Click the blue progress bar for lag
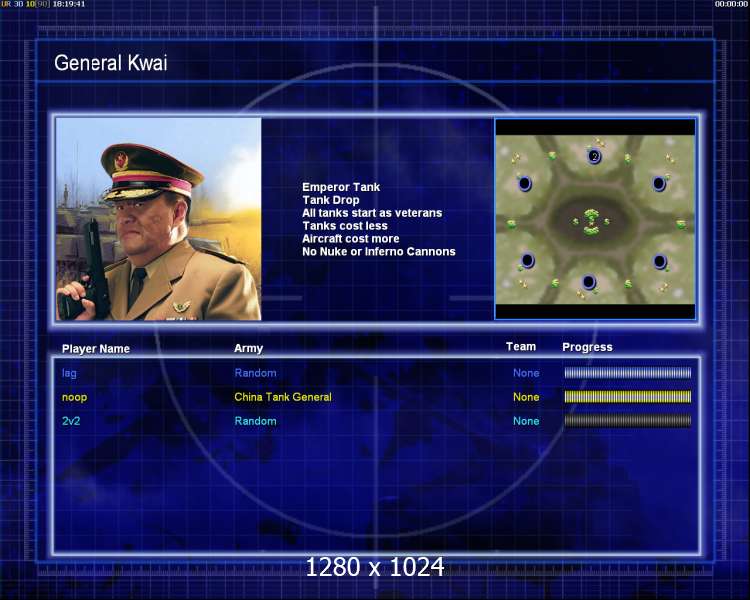Image resolution: width=750 pixels, height=600 pixels. click(x=628, y=373)
